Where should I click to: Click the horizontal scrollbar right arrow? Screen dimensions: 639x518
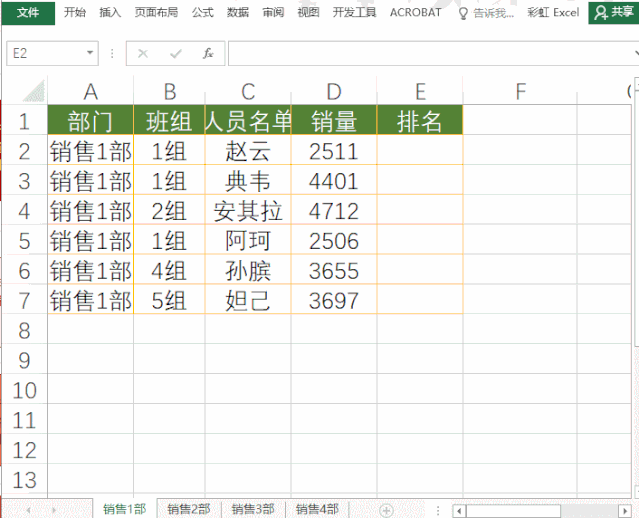(625, 510)
